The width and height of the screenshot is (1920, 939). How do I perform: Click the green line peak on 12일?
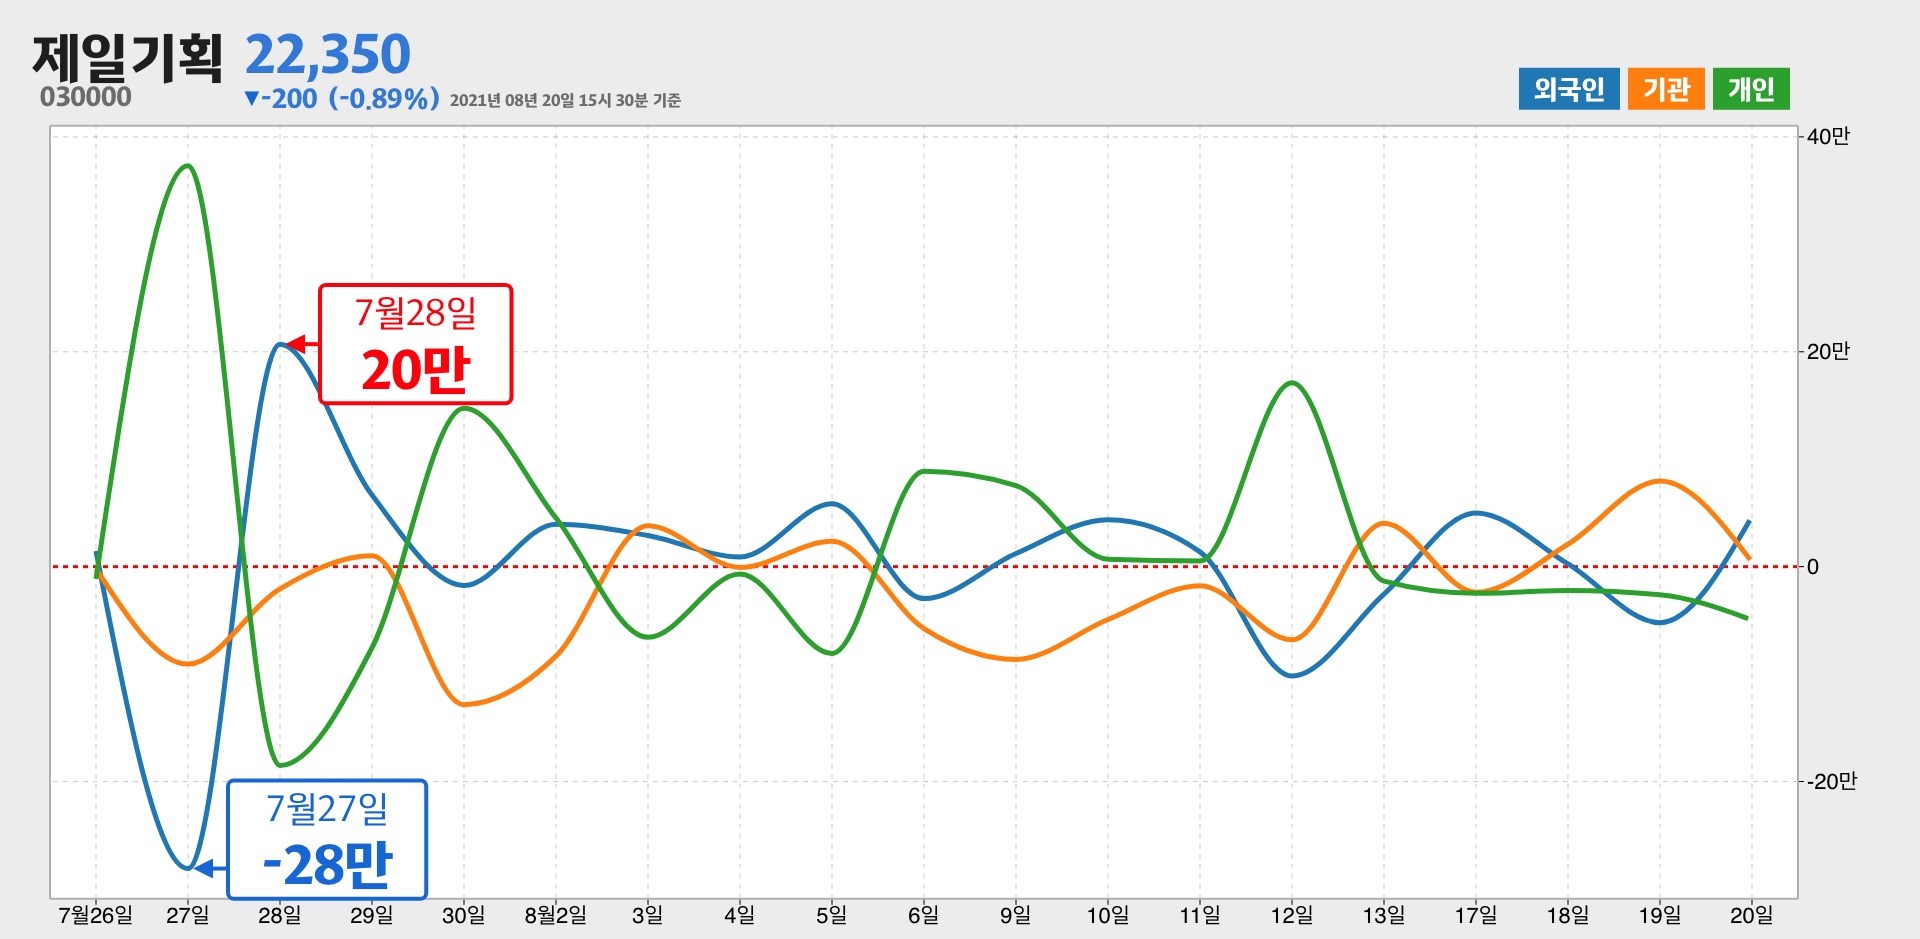(x=1292, y=383)
